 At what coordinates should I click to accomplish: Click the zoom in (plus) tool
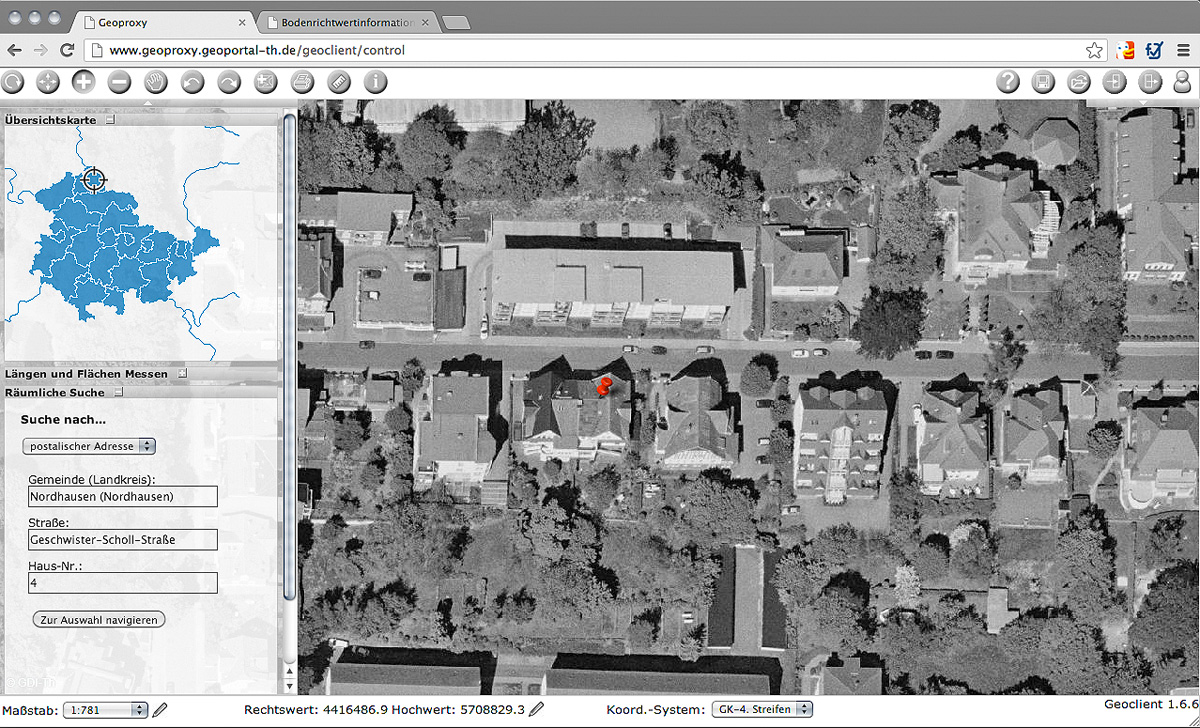point(83,82)
